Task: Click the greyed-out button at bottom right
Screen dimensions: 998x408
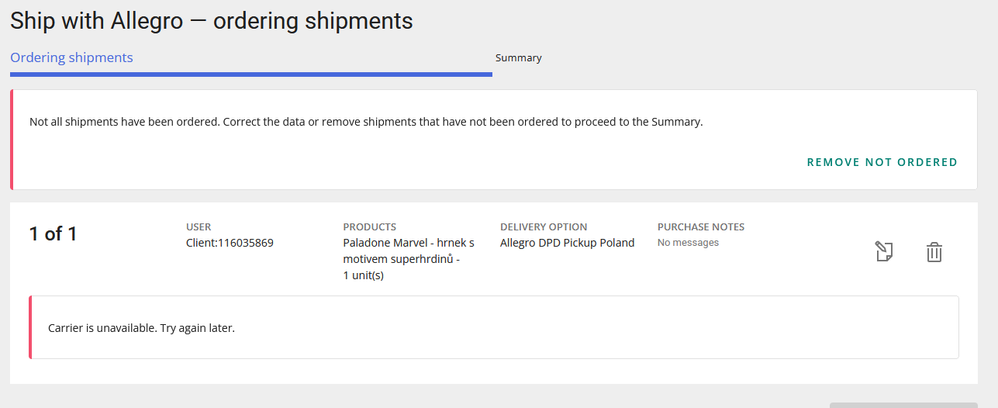Action: pyautogui.click(x=903, y=404)
